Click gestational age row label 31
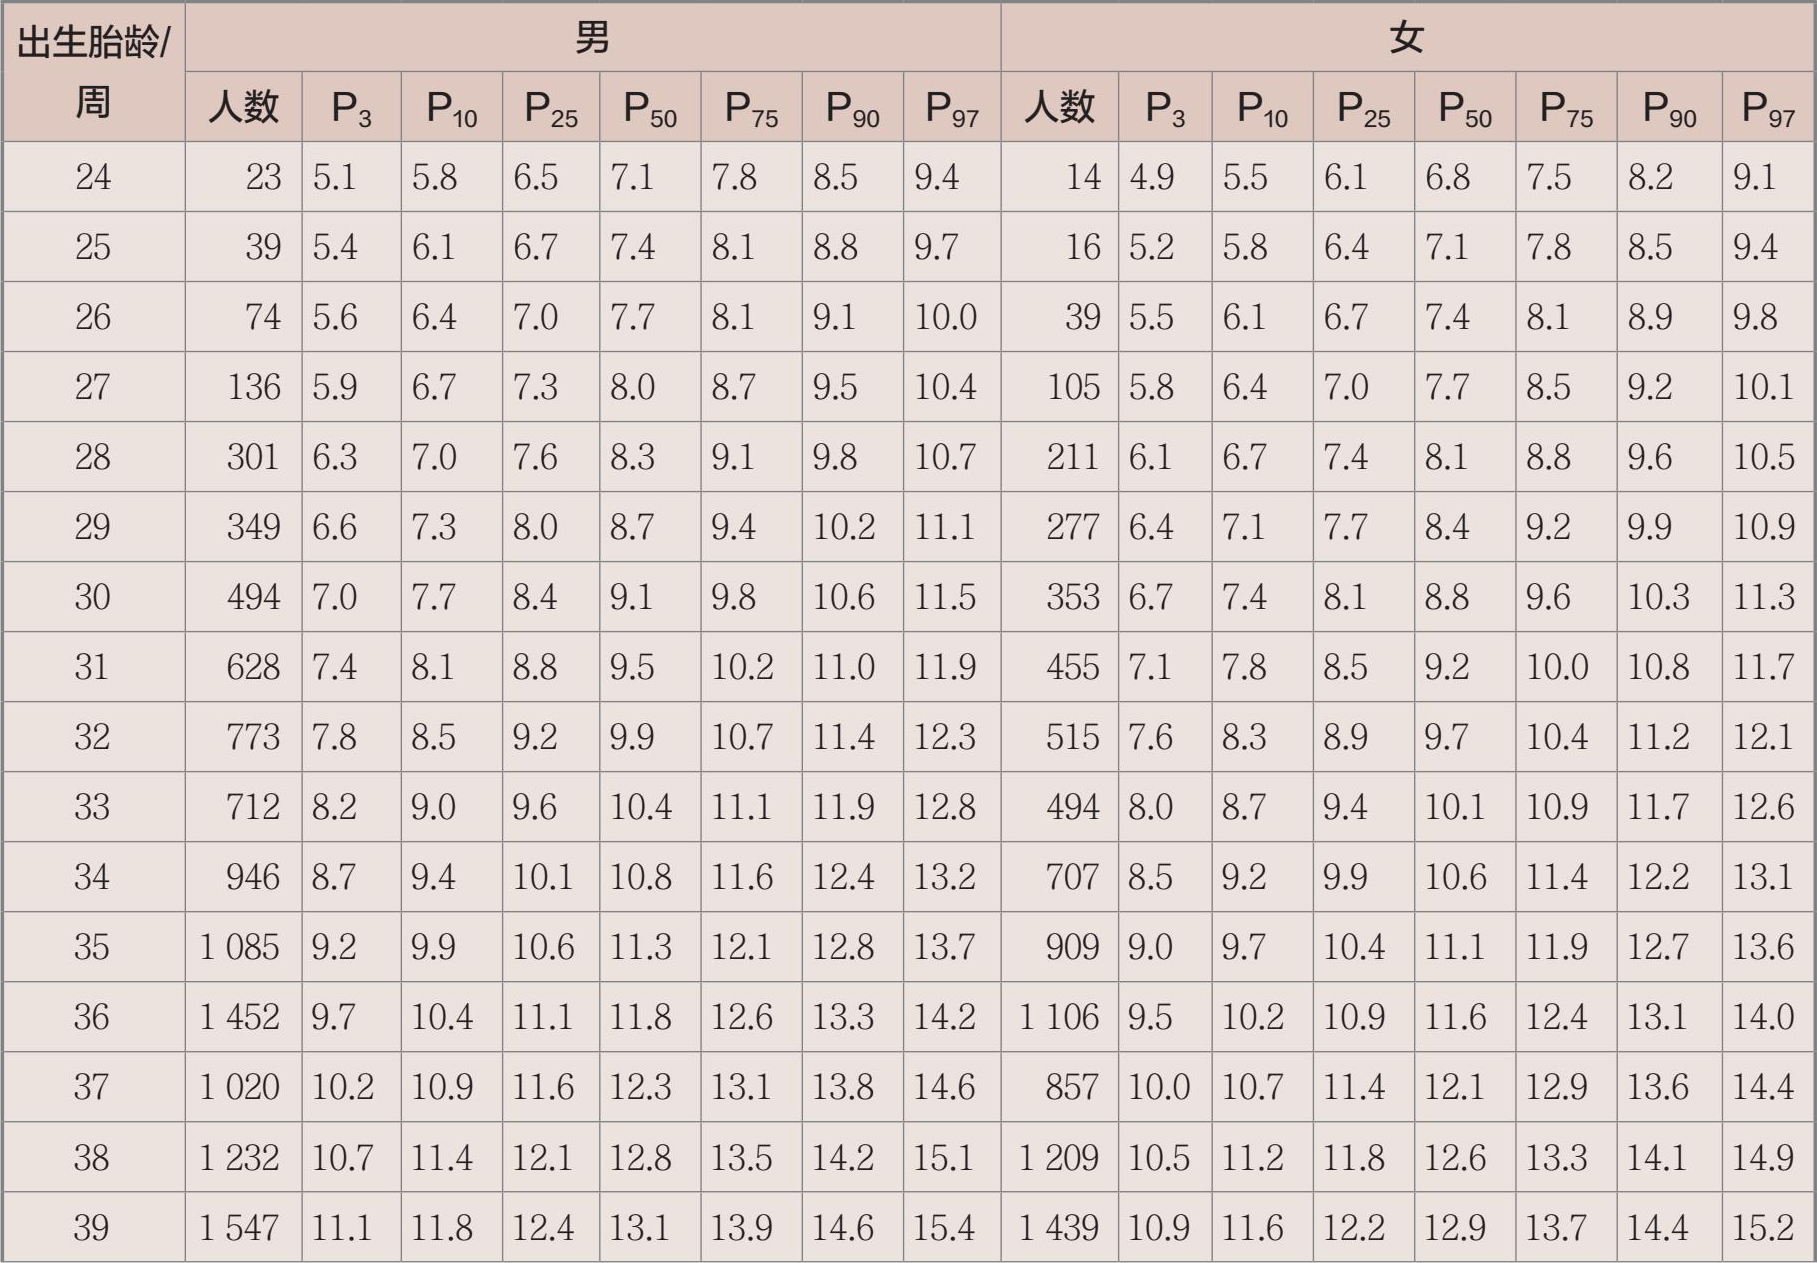This screenshot has width=1817, height=1263. [x=92, y=667]
